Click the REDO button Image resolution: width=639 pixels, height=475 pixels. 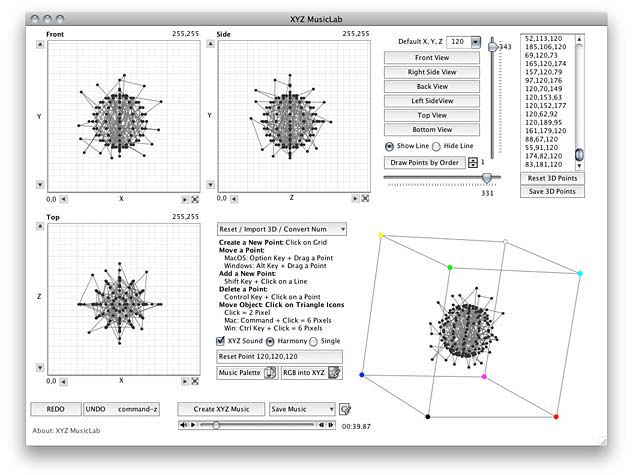coord(55,409)
